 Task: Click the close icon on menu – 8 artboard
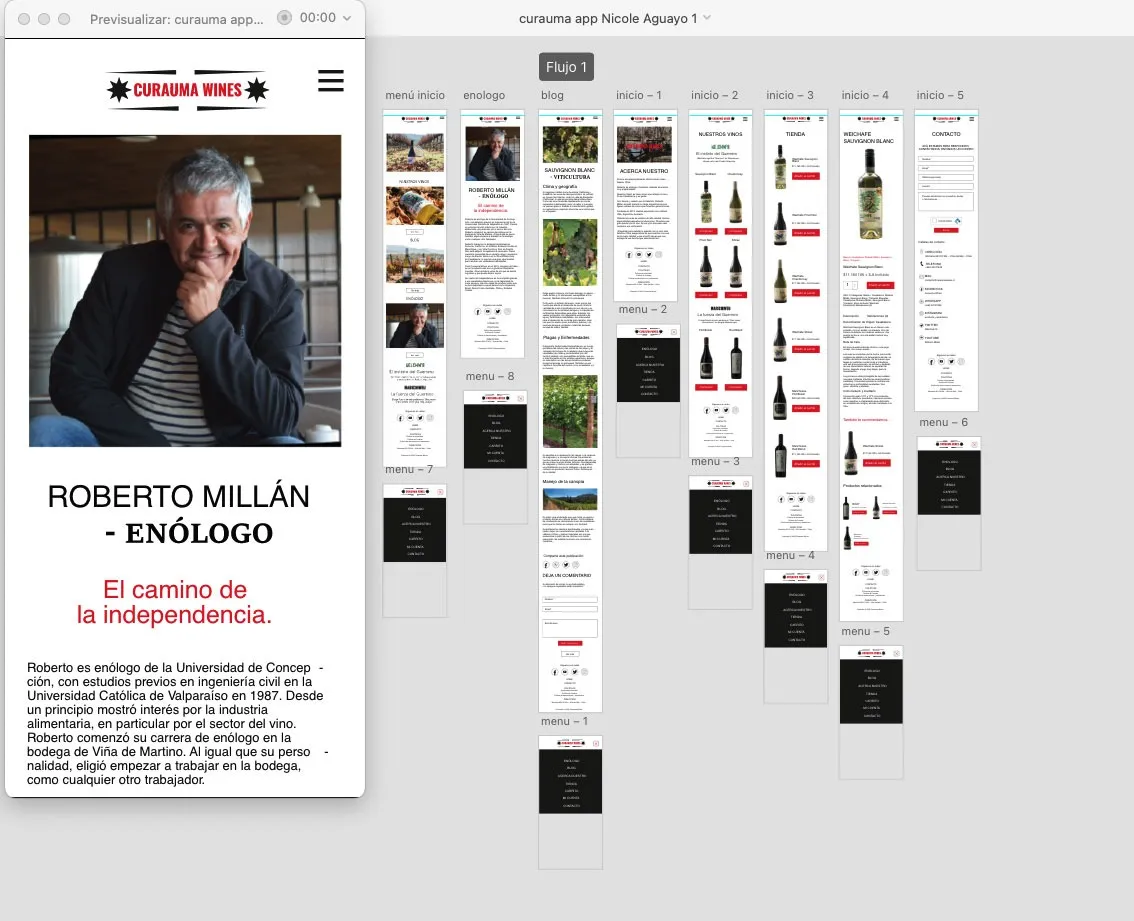[x=521, y=398]
